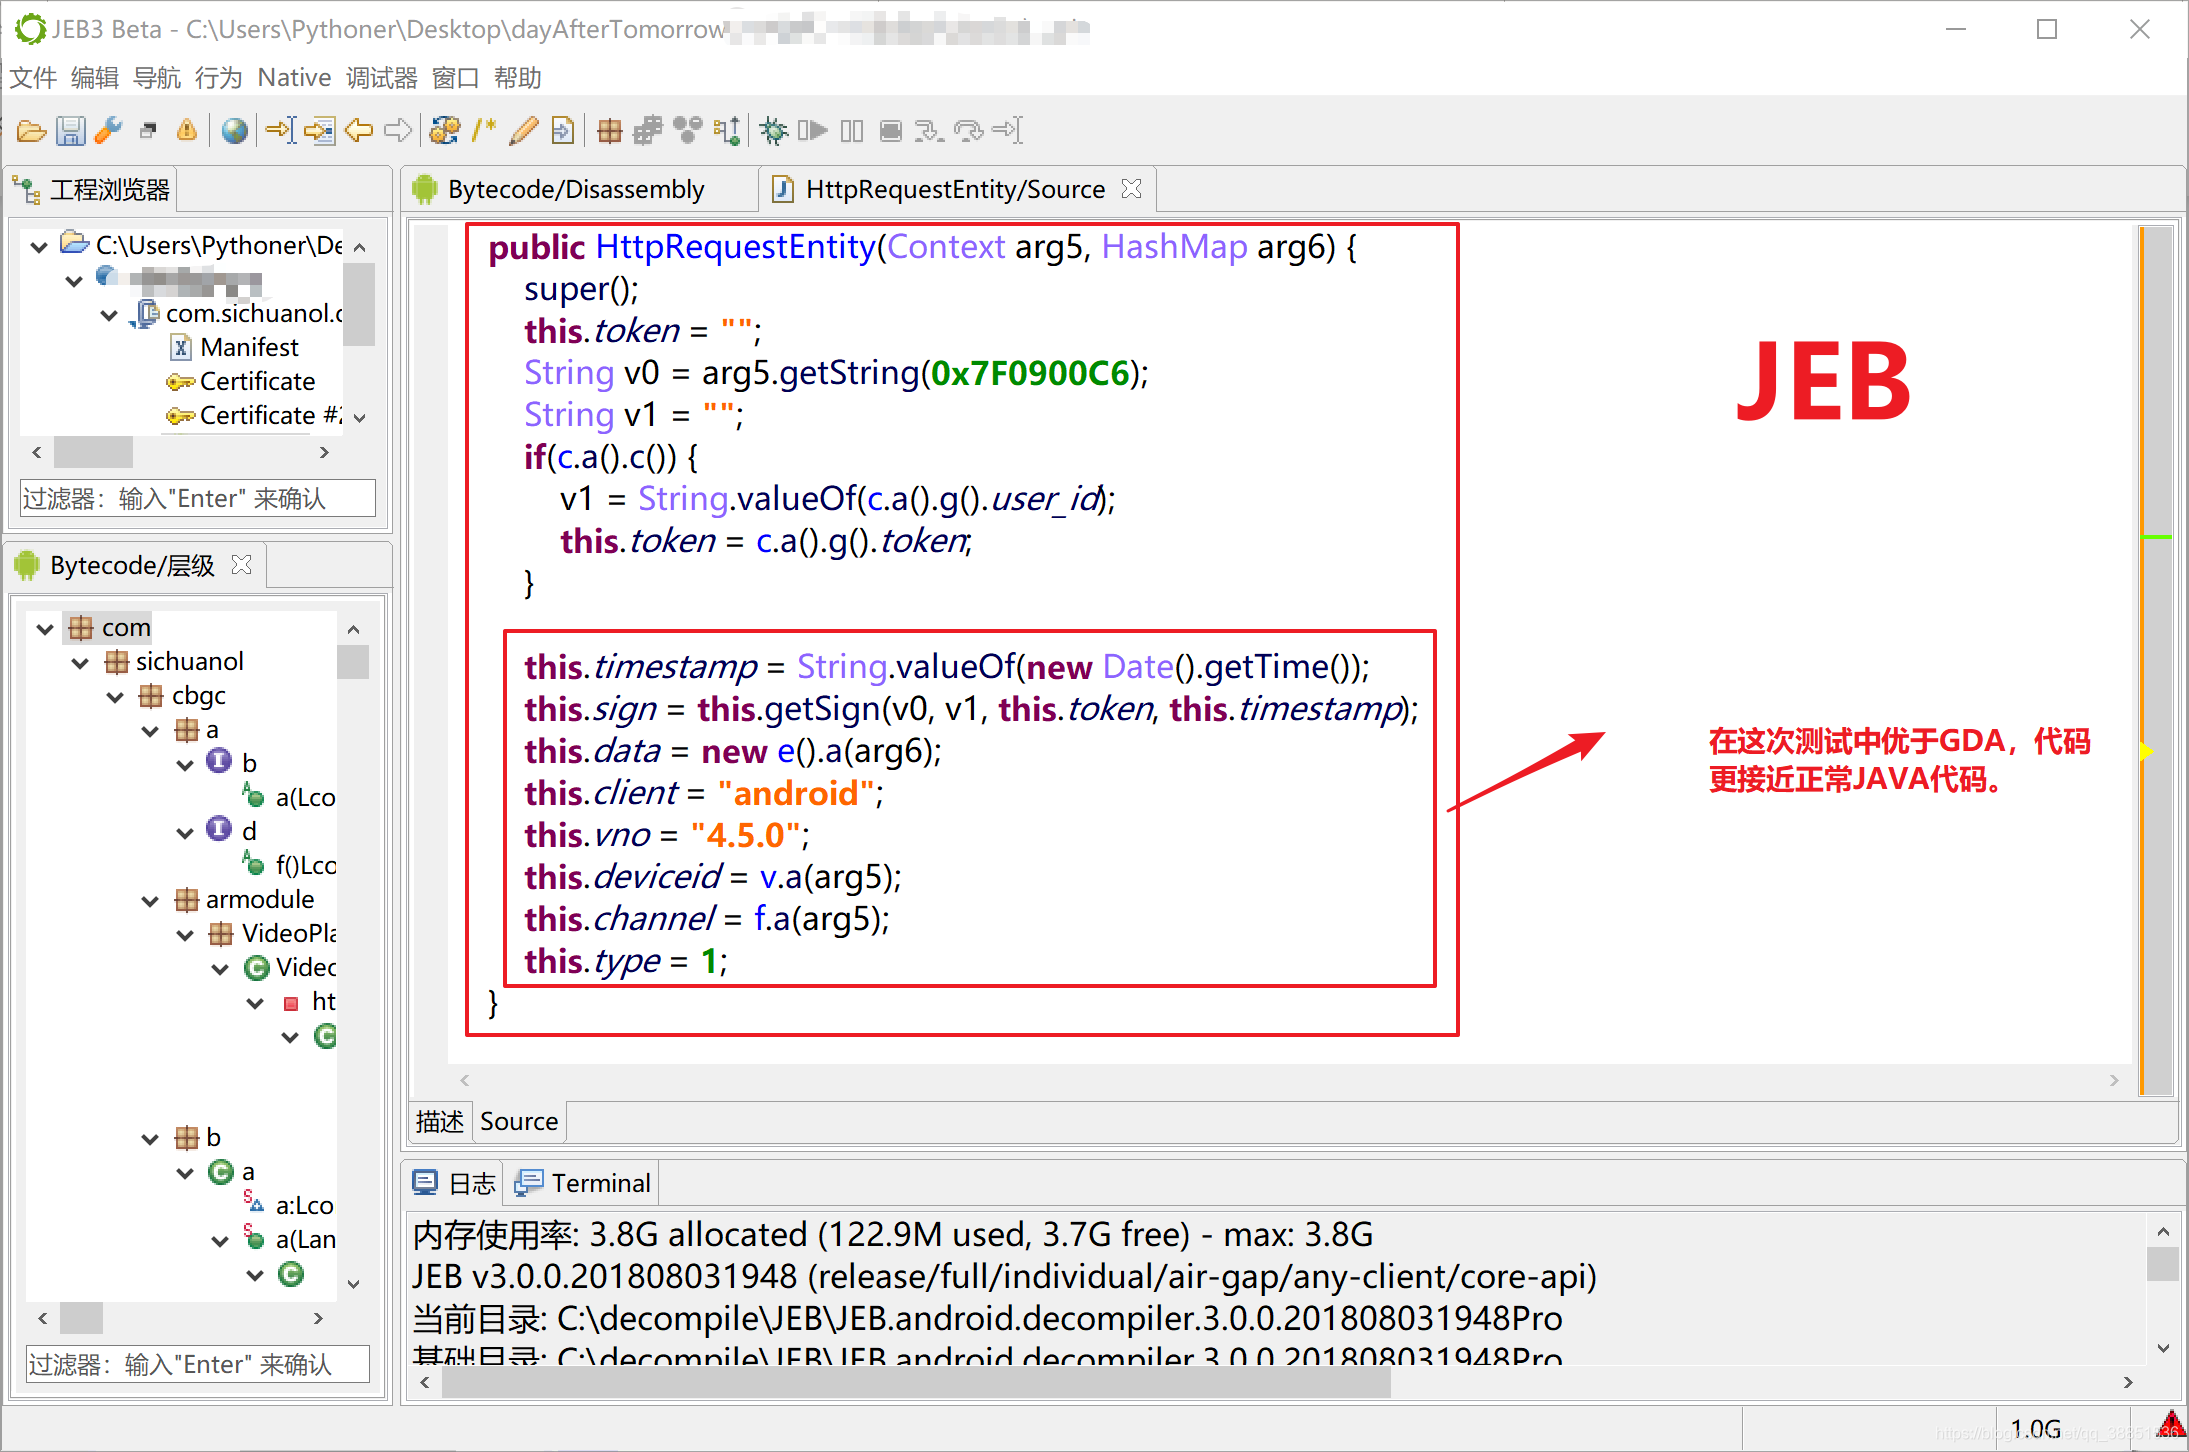Click the Terminate debugger stop icon
The height and width of the screenshot is (1452, 2189).
(x=891, y=131)
